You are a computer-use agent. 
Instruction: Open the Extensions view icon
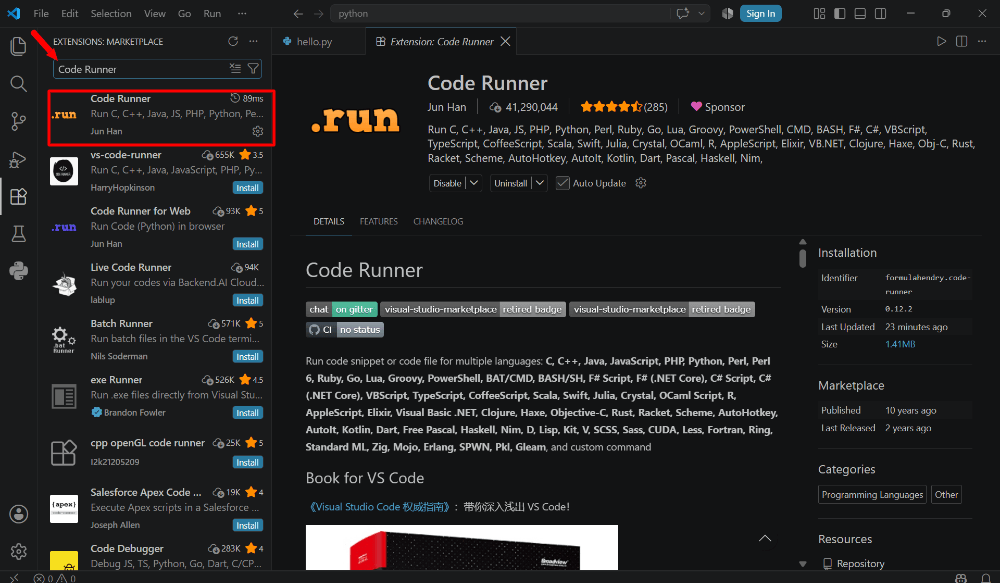(18, 196)
